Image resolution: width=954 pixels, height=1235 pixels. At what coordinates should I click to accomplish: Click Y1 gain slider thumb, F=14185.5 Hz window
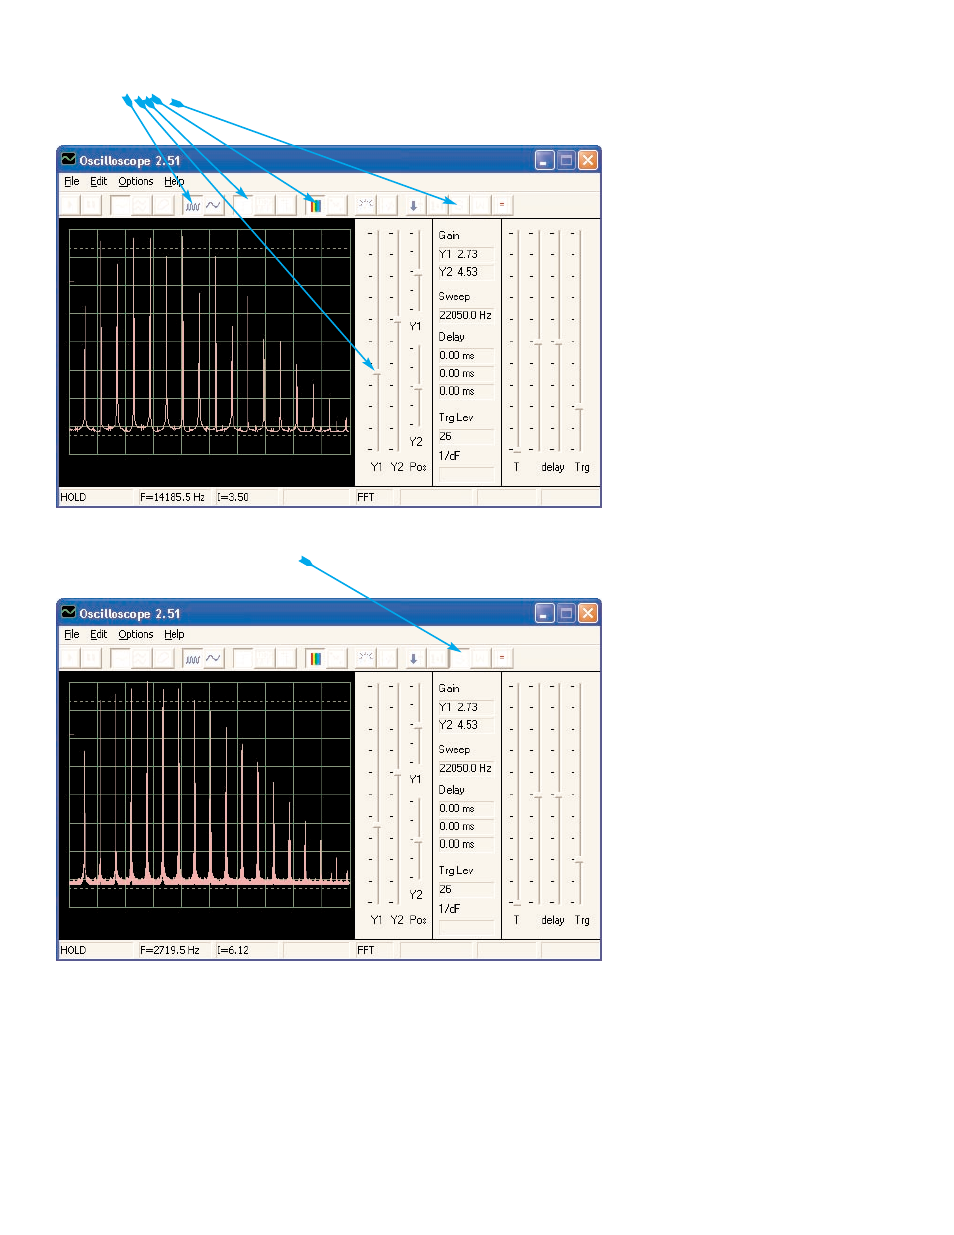click(377, 373)
